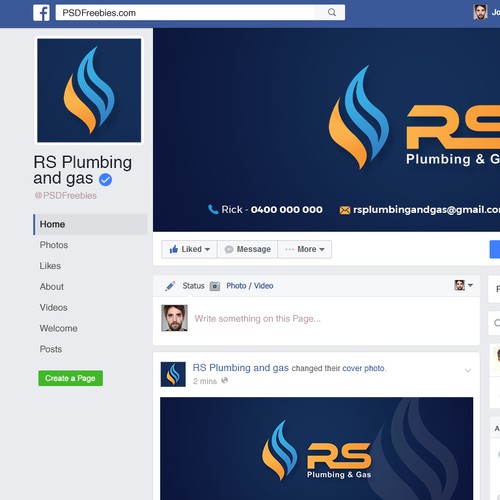Click the post's globe privacy icon
The height and width of the screenshot is (500, 500).
(225, 380)
